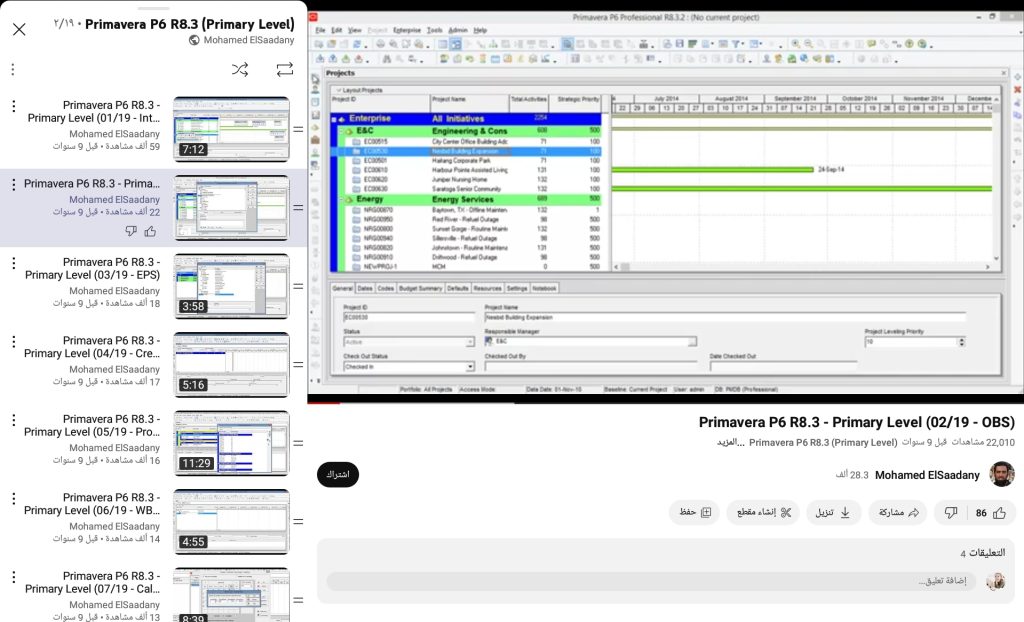The height and width of the screenshot is (622, 1024).
Task: Toggle shuffle for the playlist
Action: [240, 69]
